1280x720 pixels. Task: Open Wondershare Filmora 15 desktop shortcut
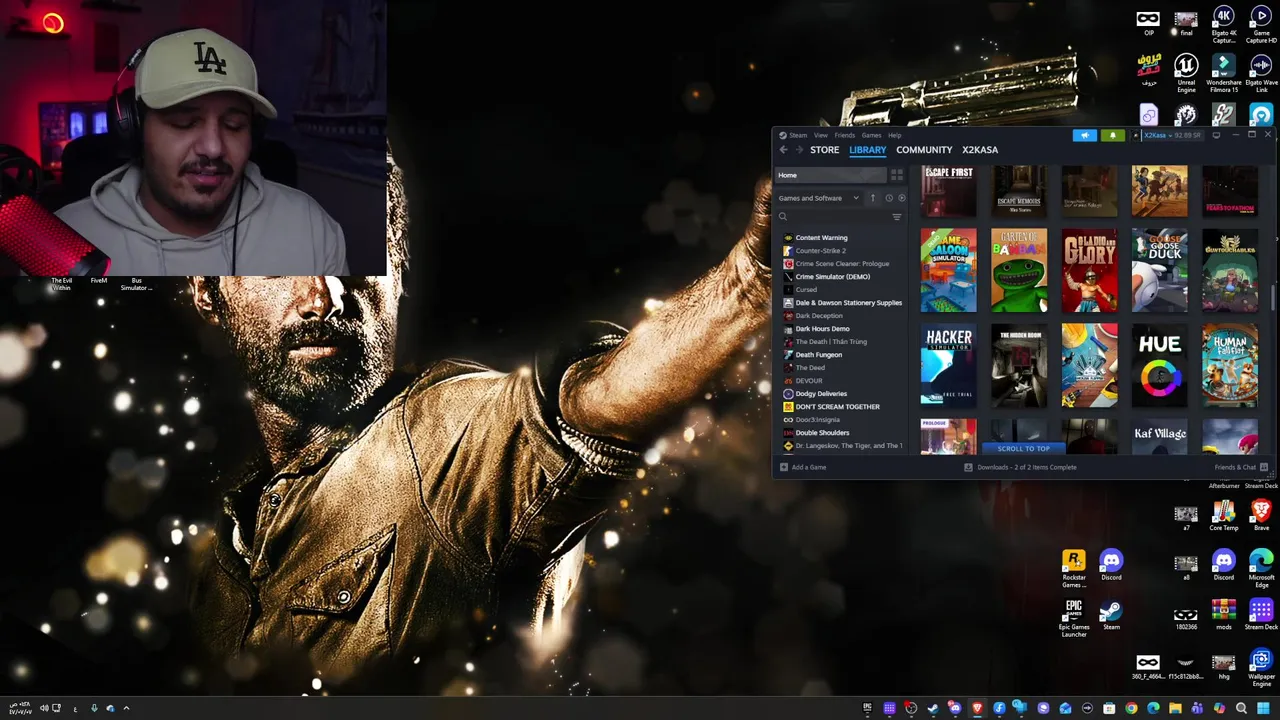[x=1224, y=72]
